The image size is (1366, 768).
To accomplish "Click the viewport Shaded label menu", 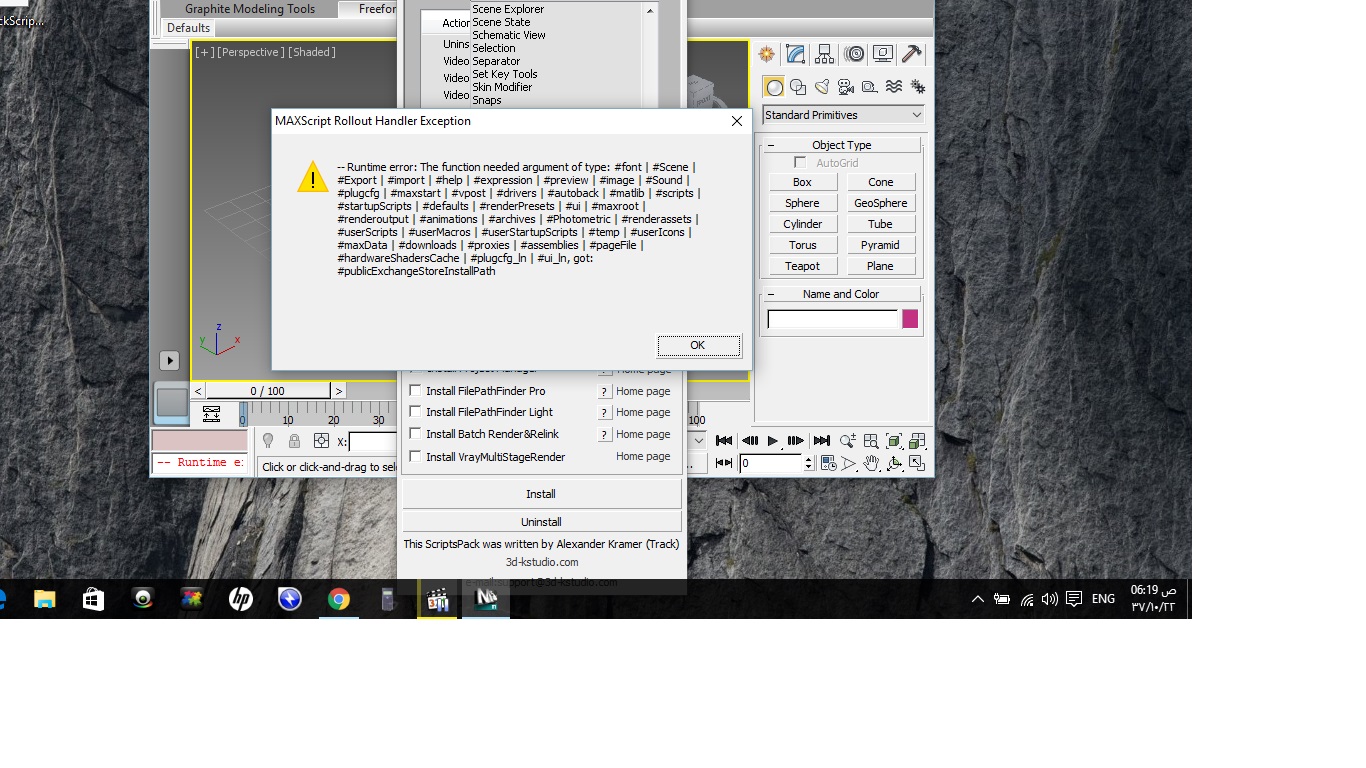I will click(312, 52).
